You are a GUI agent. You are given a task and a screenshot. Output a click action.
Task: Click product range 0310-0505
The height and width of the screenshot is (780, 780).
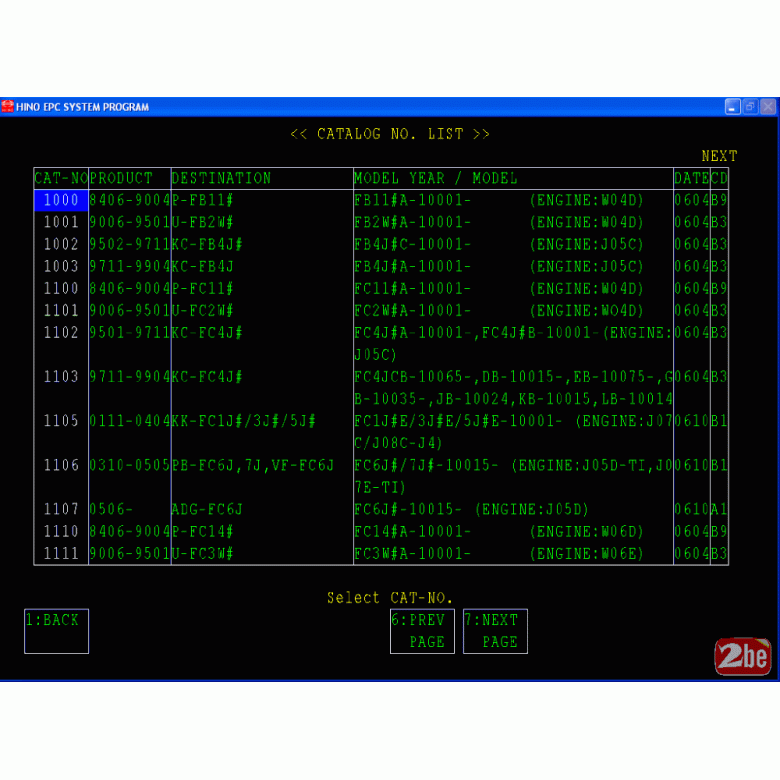click(x=130, y=465)
